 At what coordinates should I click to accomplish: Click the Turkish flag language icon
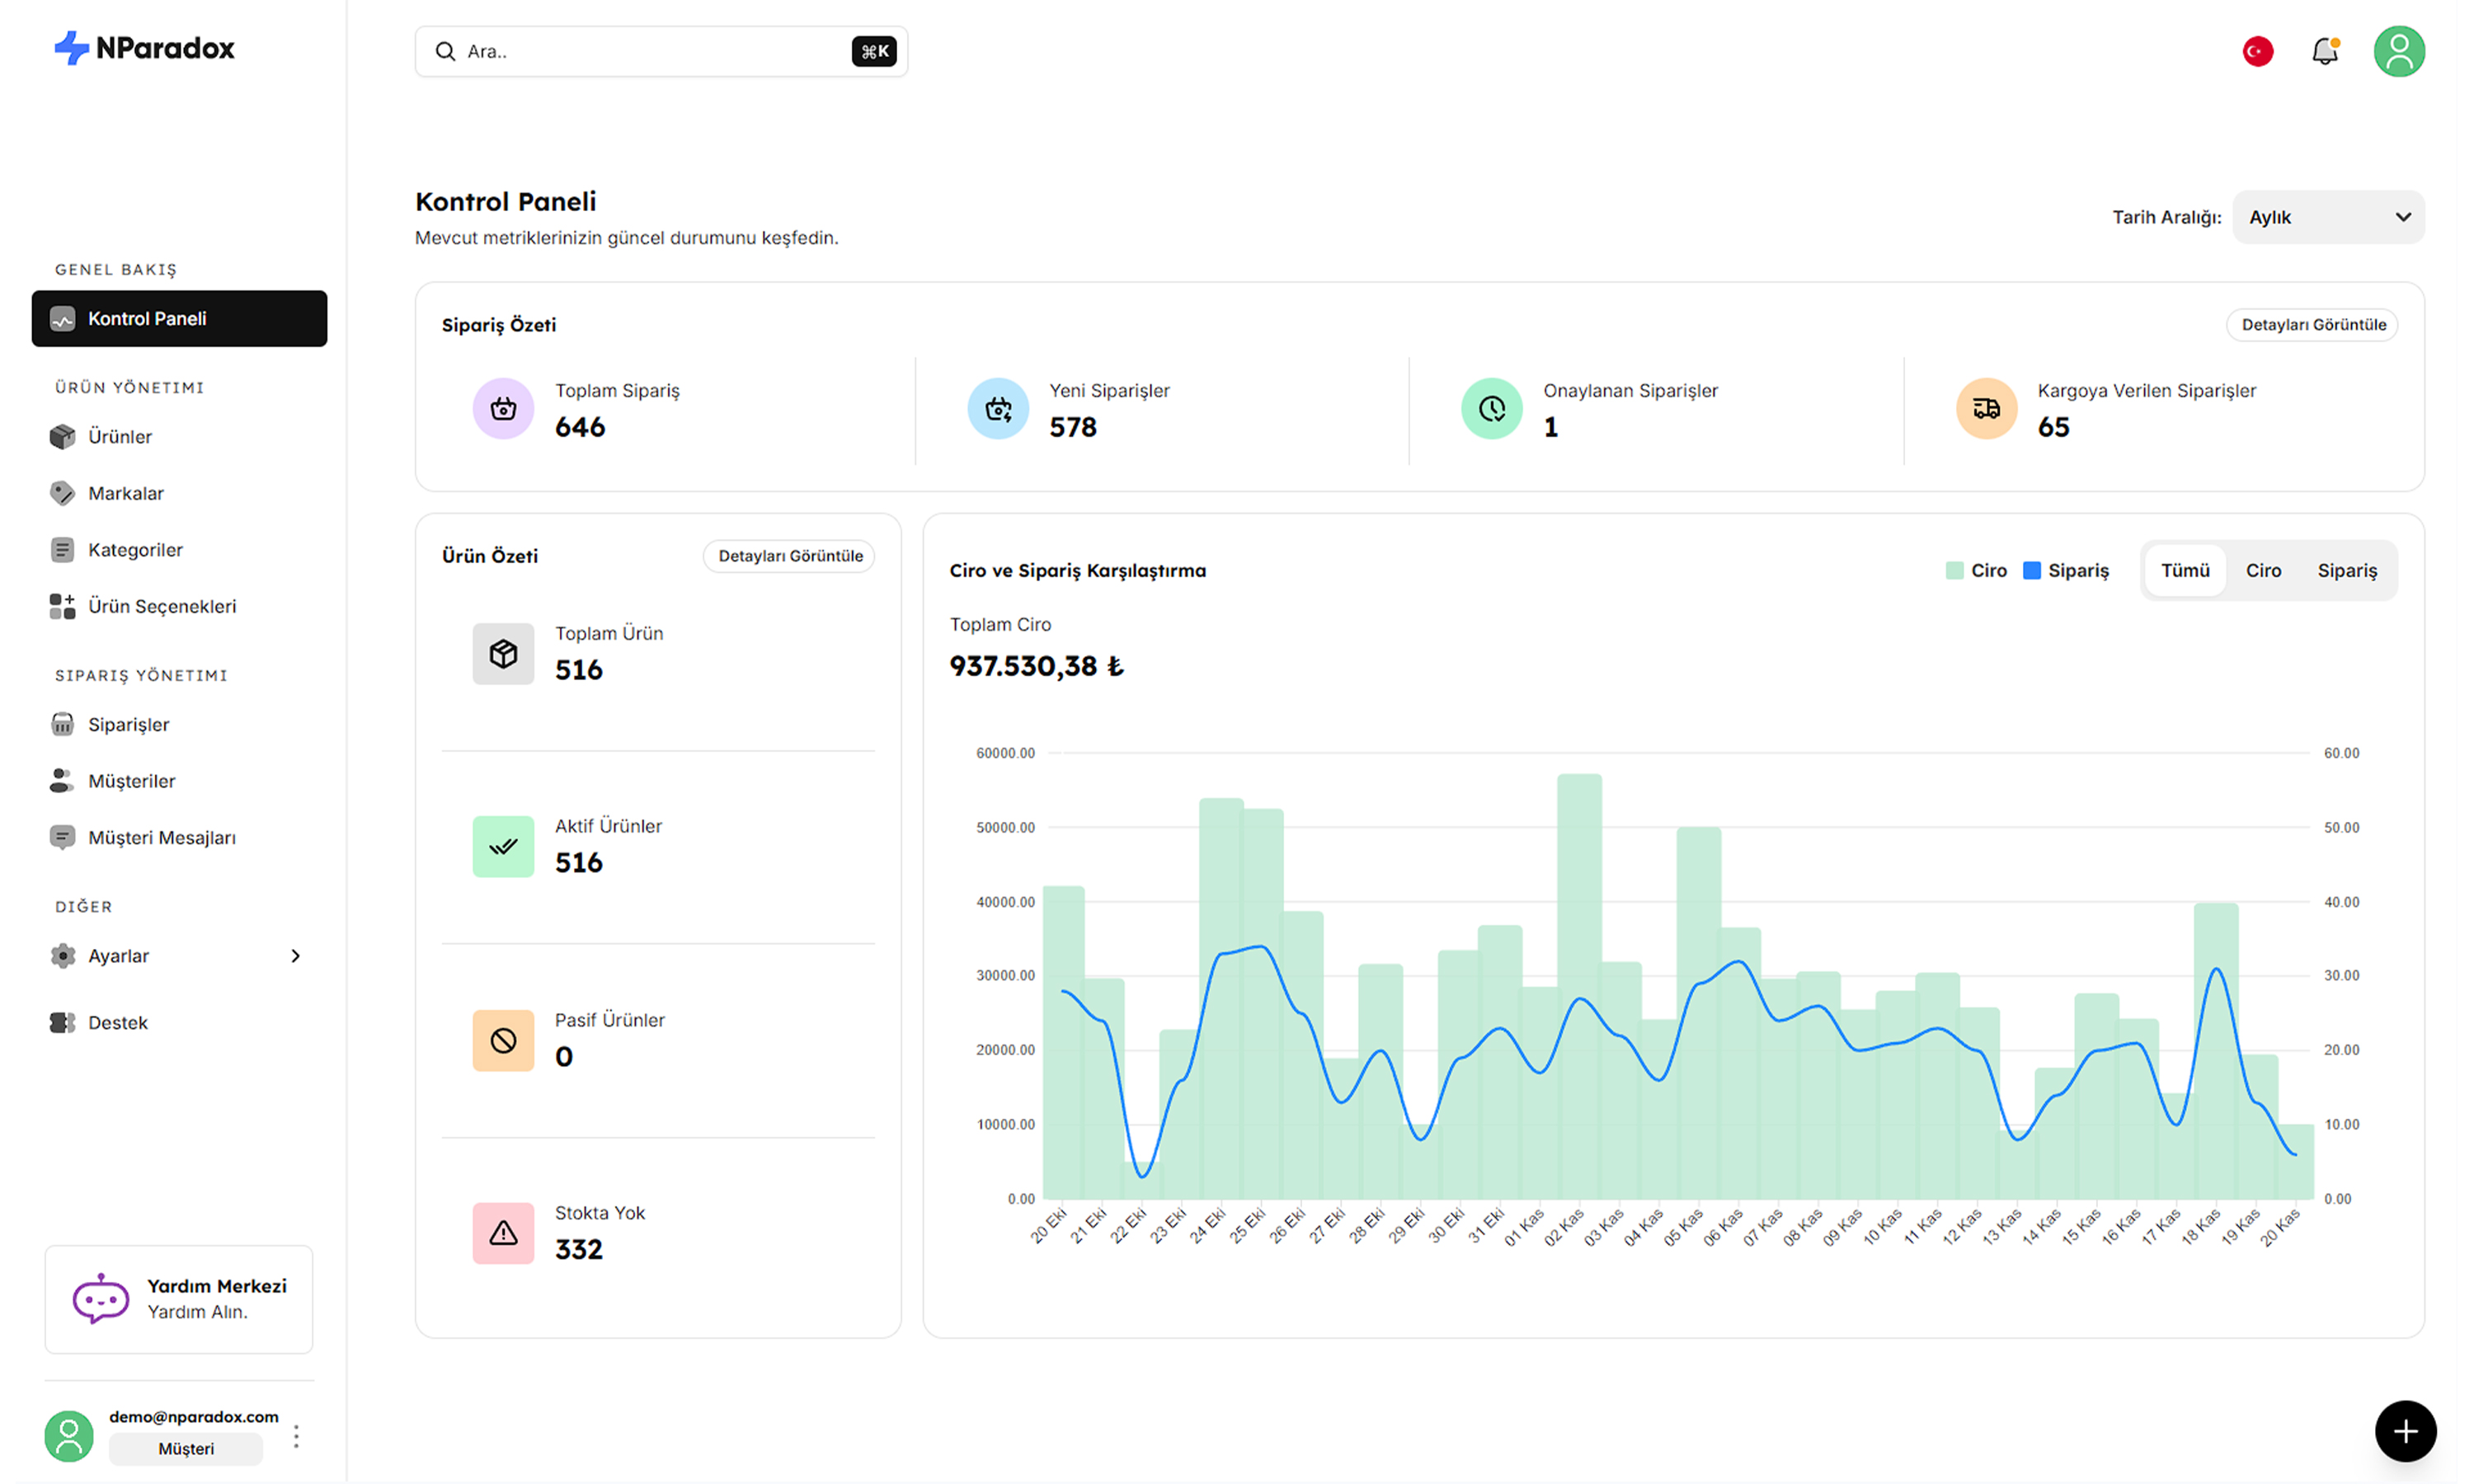click(2257, 51)
